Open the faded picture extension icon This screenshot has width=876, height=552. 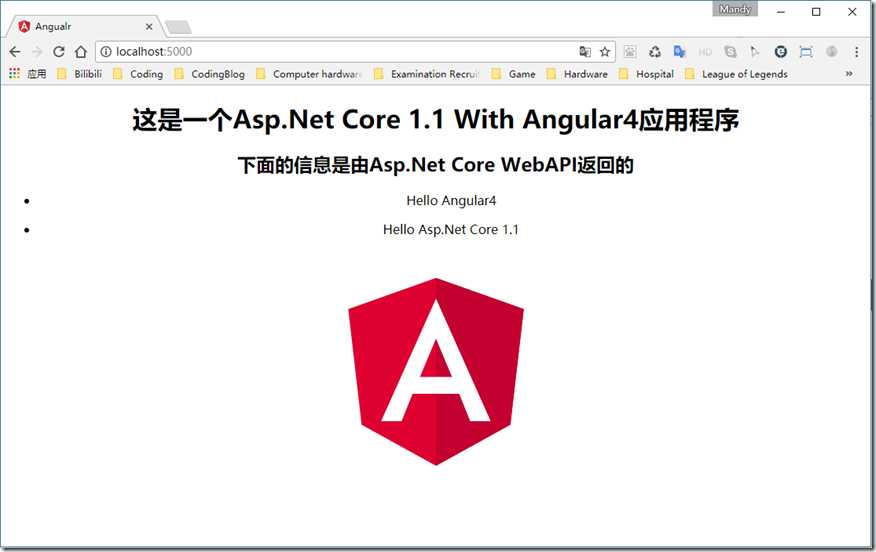click(630, 52)
